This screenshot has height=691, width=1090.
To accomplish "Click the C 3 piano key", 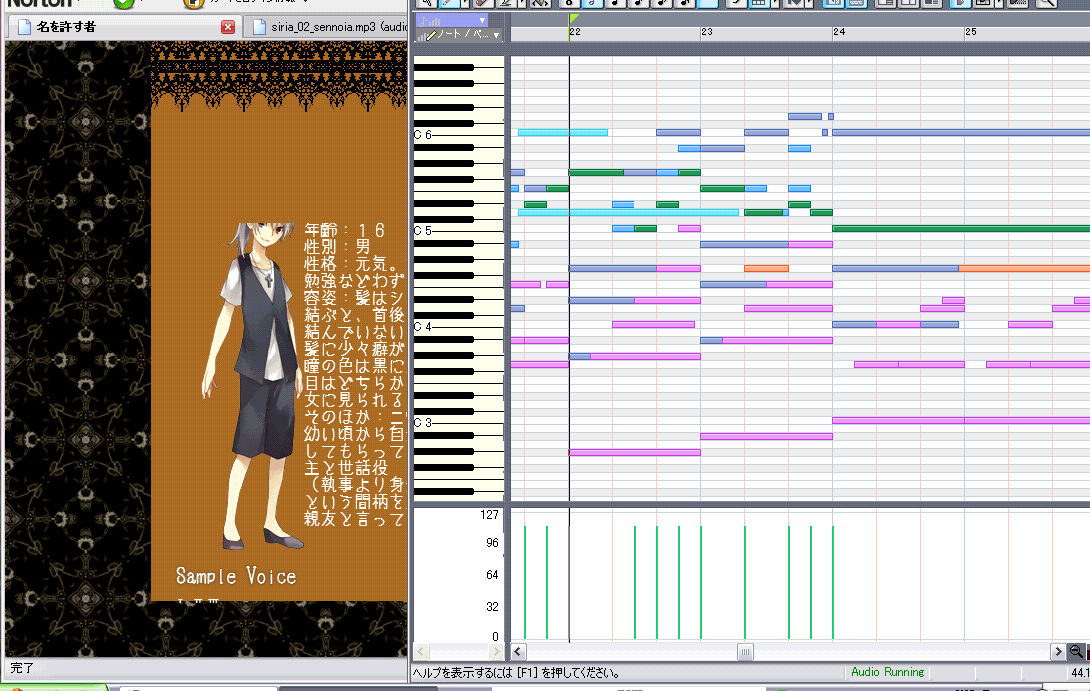I will [x=459, y=422].
